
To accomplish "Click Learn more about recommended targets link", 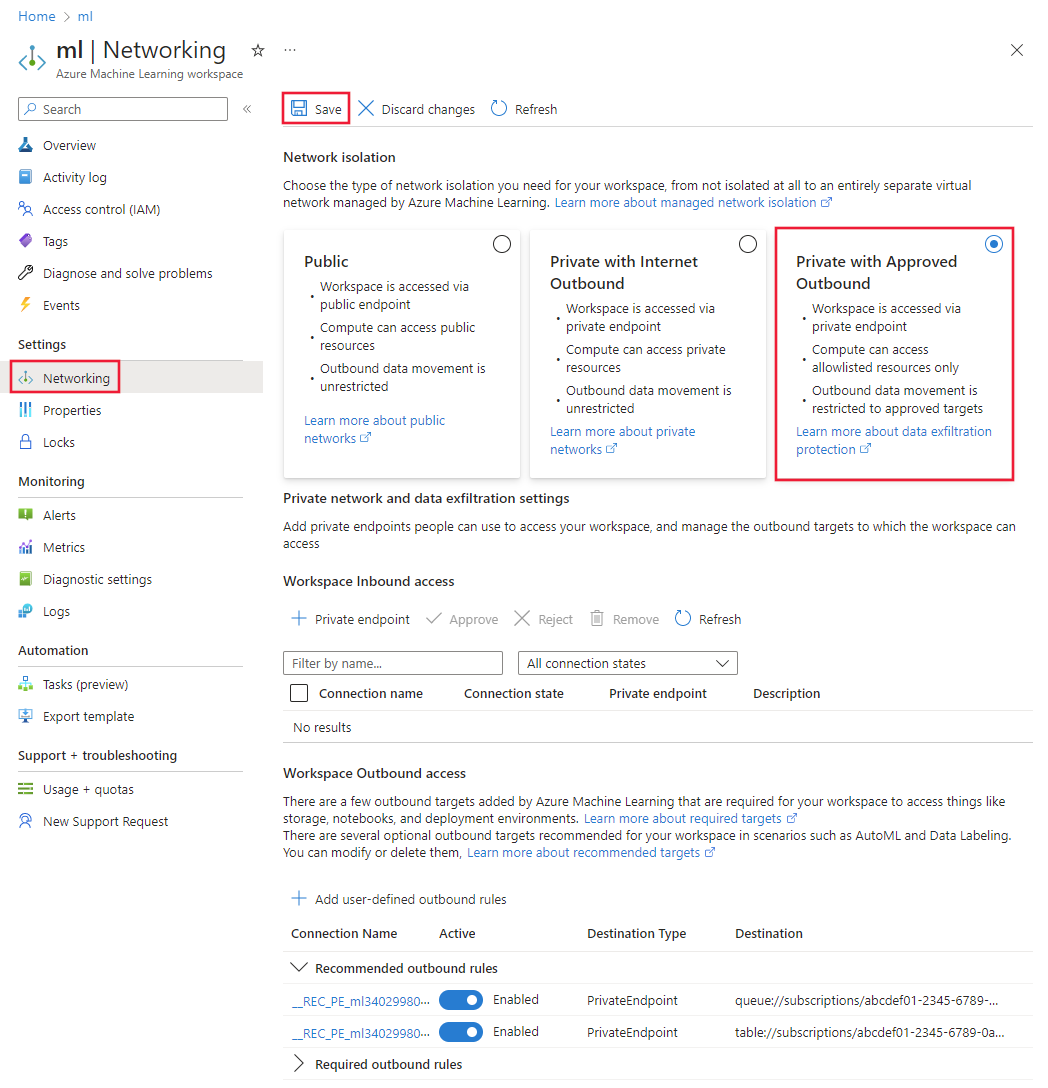I will point(591,852).
